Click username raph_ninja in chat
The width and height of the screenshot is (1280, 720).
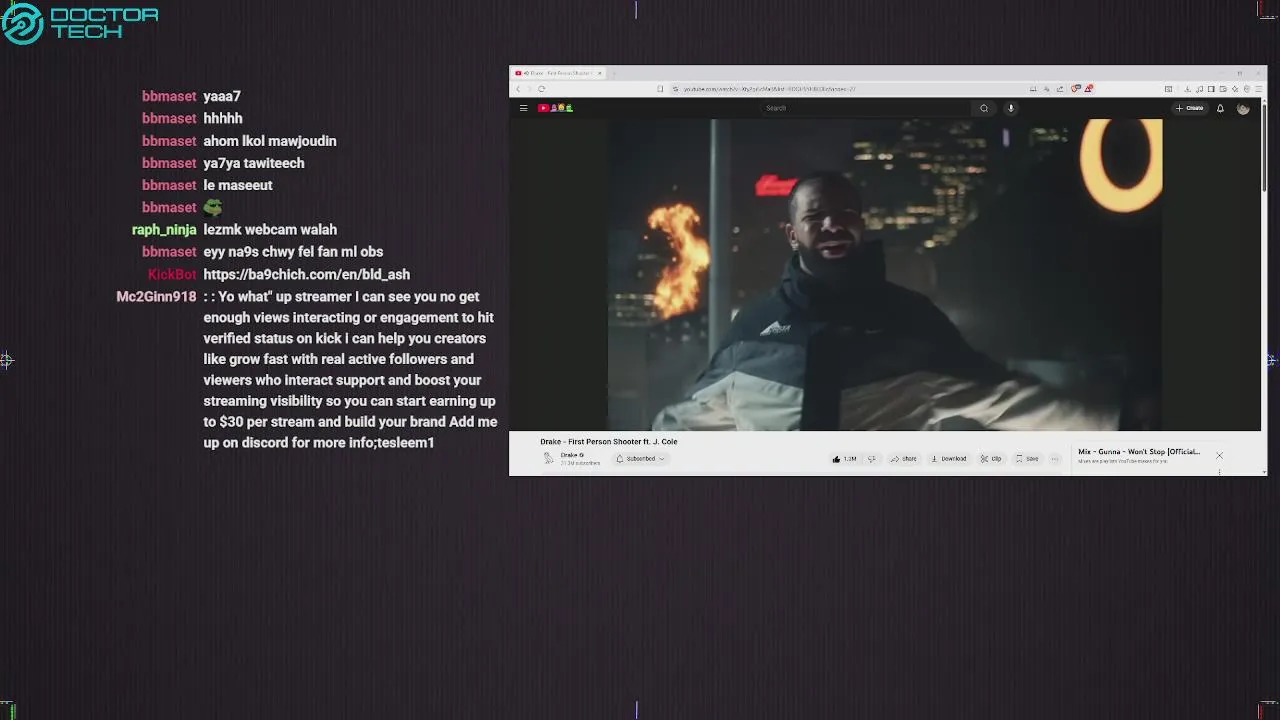pos(164,230)
